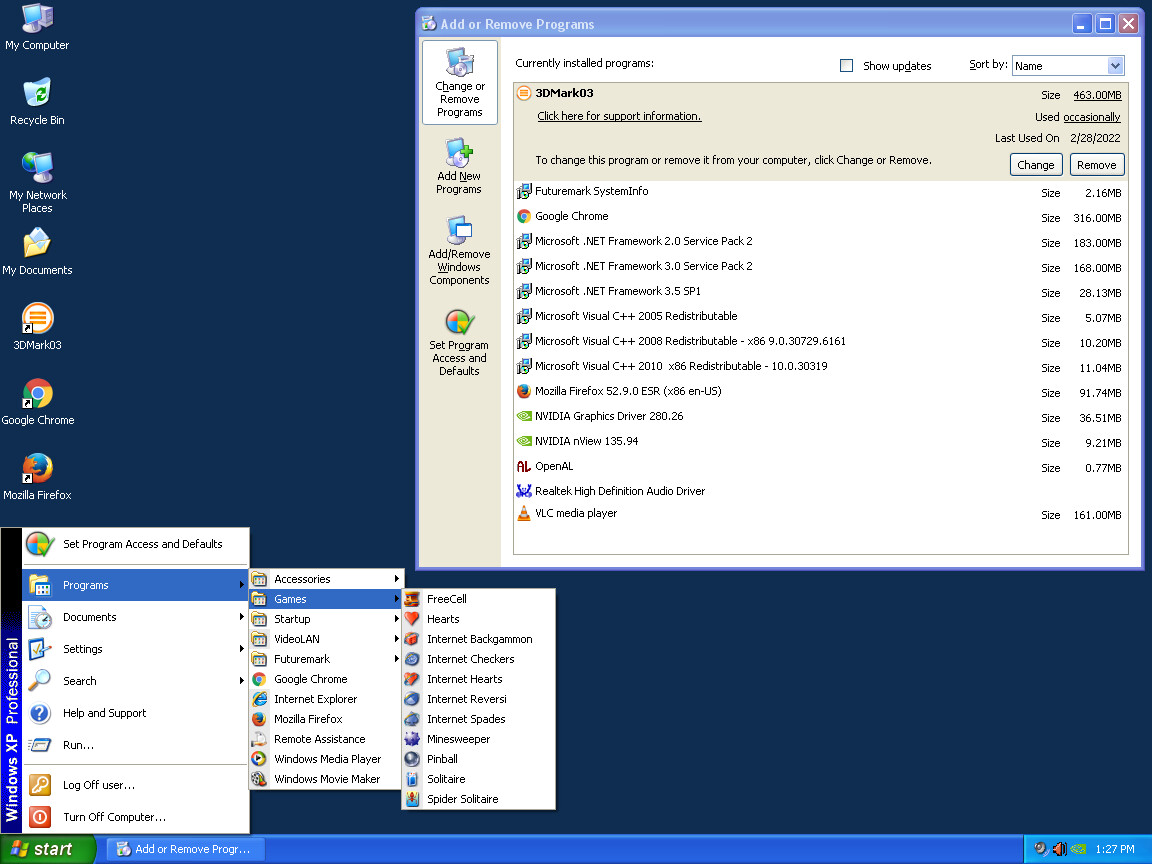This screenshot has height=864, width=1152.
Task: Click the volume speaker tray icon
Action: click(x=1059, y=849)
